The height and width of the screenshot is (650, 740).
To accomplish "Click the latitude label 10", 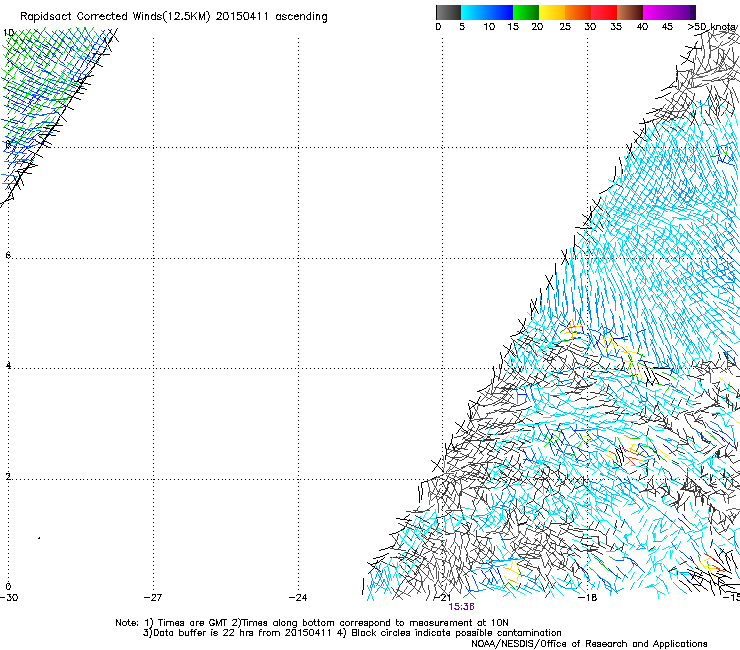I will tap(8, 33).
